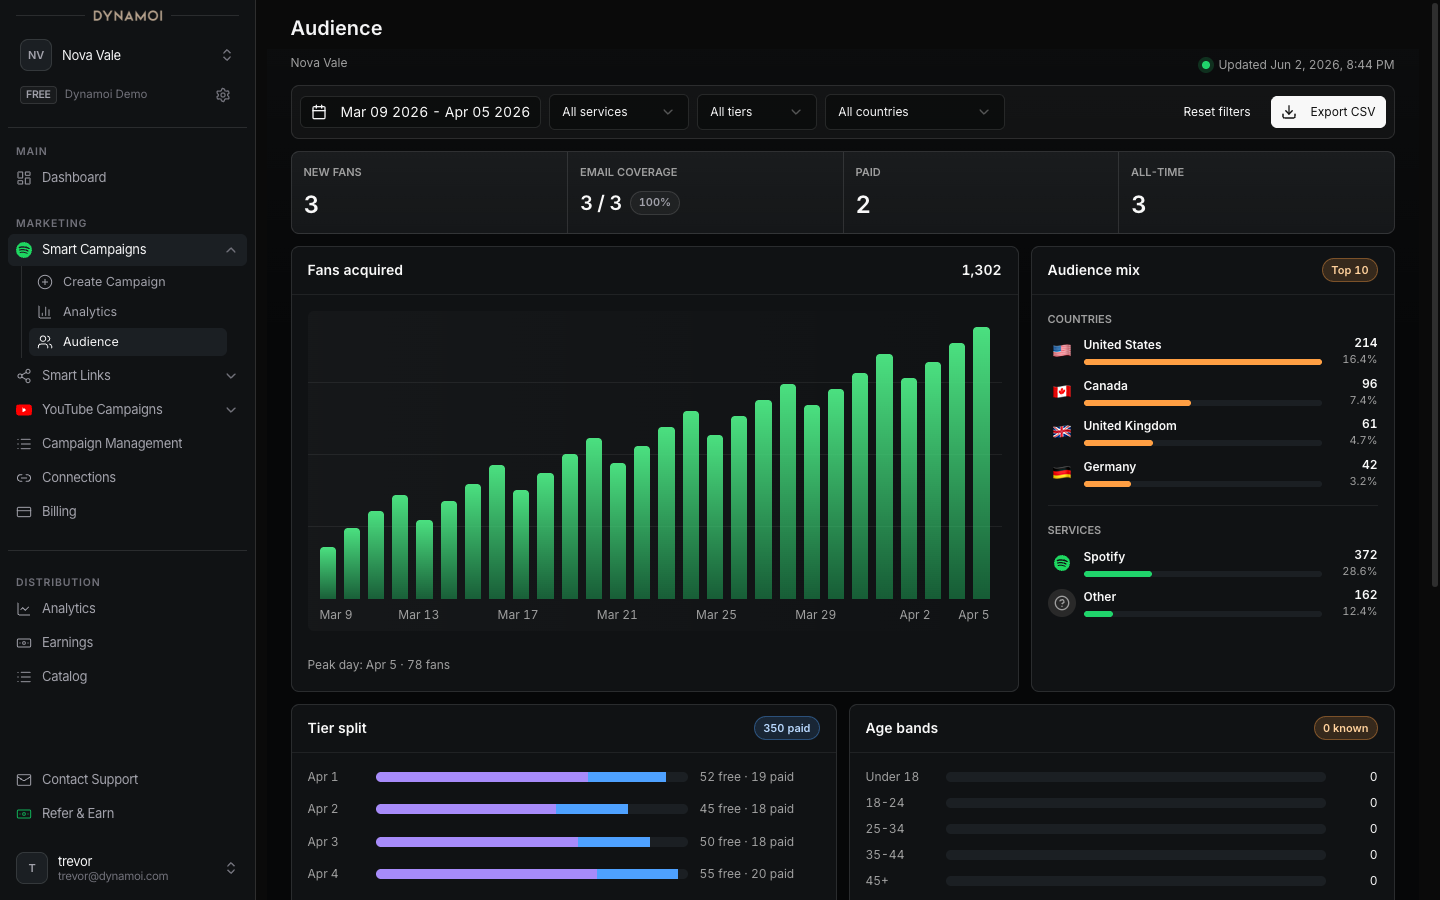Click the NV artist avatar
The image size is (1440, 900).
36,55
